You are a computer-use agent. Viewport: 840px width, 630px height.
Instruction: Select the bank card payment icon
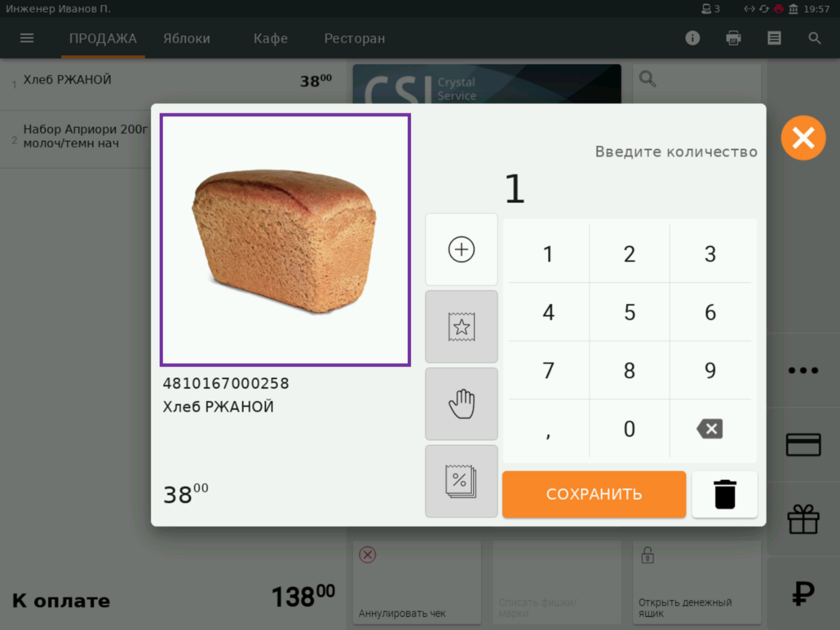(803, 445)
